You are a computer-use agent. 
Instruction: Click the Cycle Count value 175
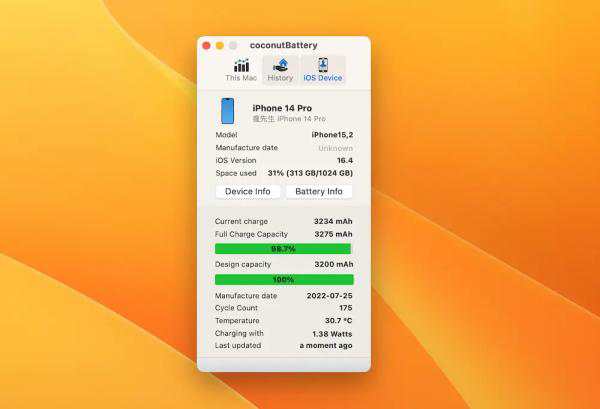346,308
